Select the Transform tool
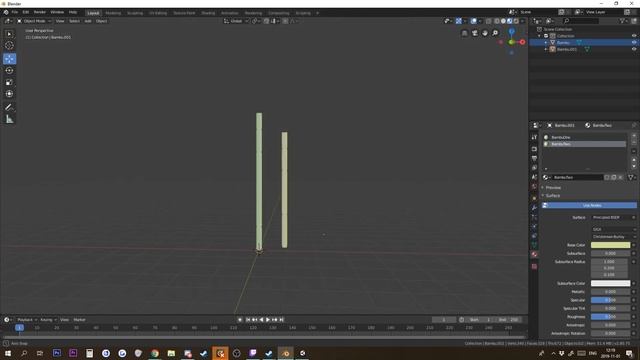The image size is (640, 360). pos(9,94)
